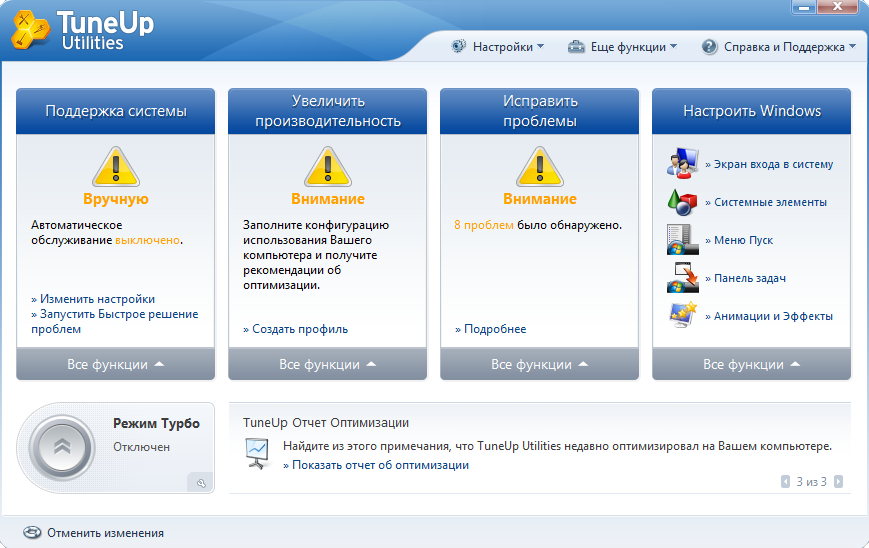This screenshot has height=548, width=869.
Task: Click the warning triangle above Вручную
Action: pos(116,167)
